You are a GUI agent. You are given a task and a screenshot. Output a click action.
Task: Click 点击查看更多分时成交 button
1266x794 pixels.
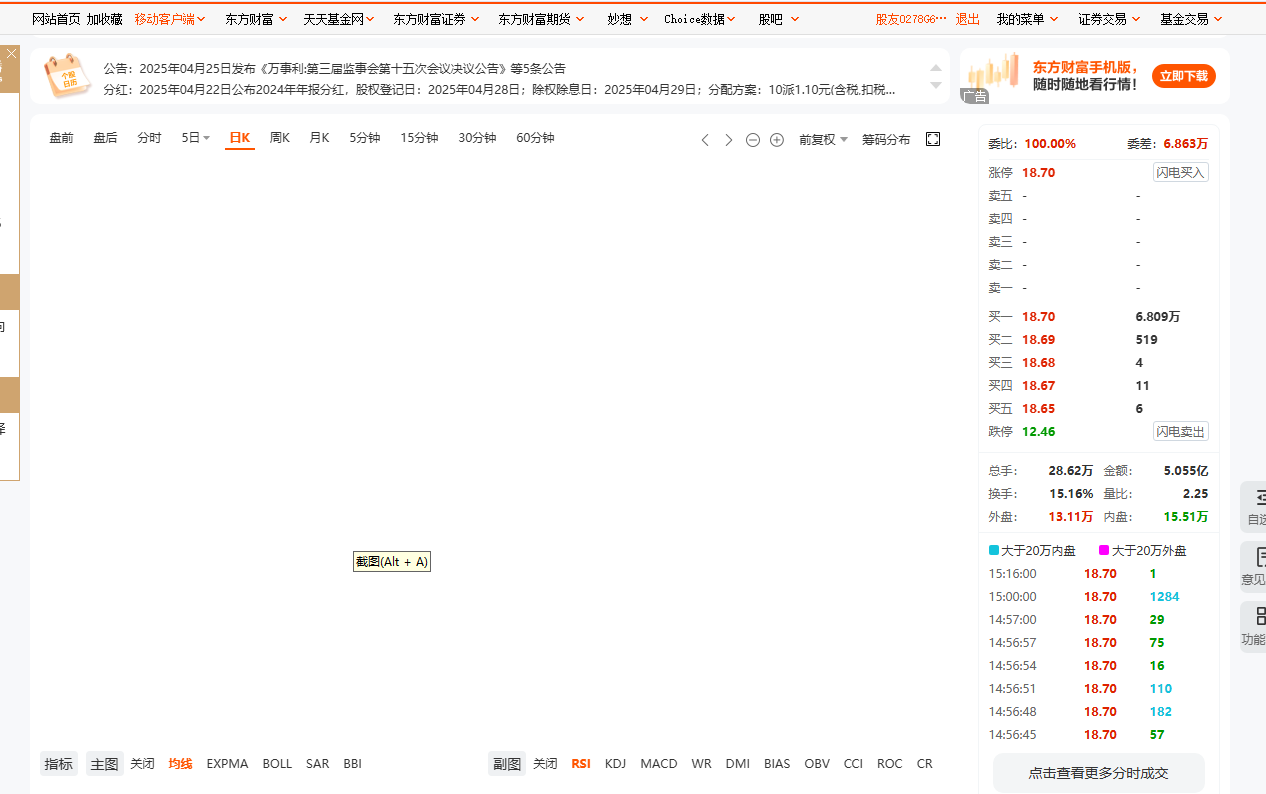[1098, 773]
